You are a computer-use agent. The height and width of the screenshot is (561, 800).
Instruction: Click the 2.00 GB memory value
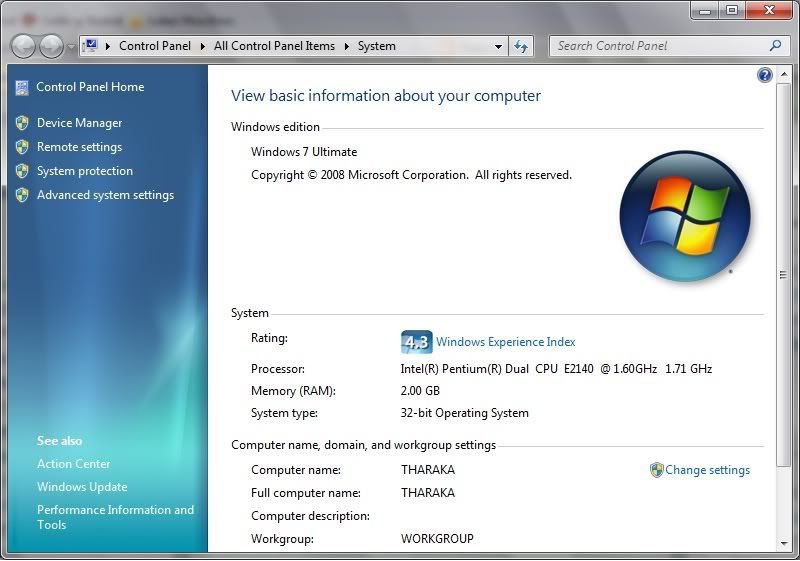(x=420, y=391)
